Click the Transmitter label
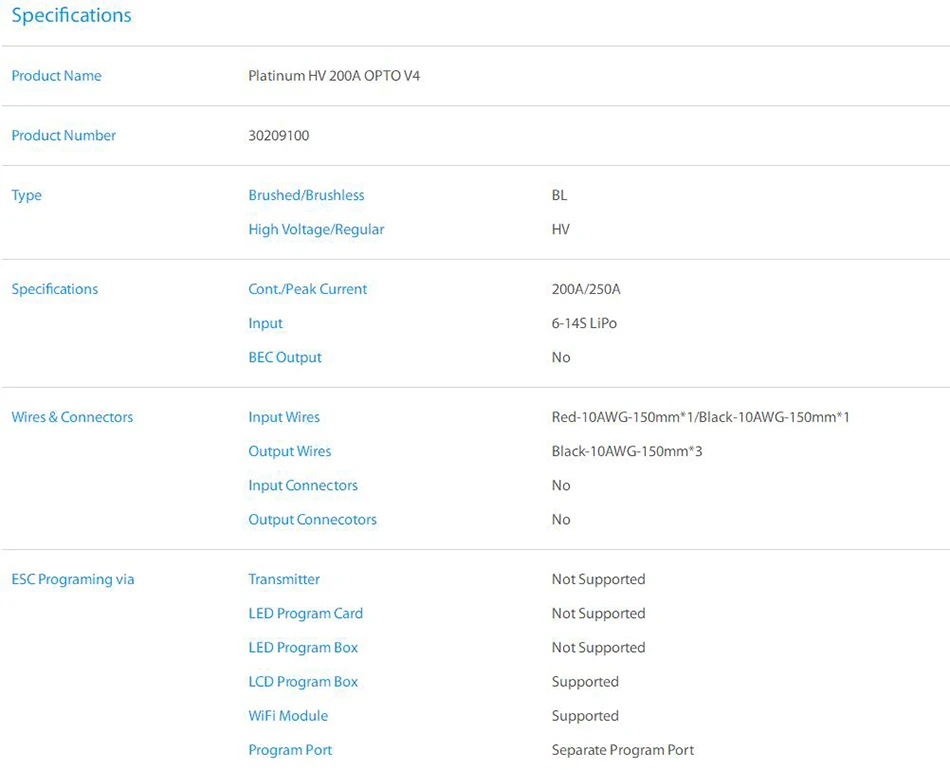The image size is (950, 770). tap(284, 579)
